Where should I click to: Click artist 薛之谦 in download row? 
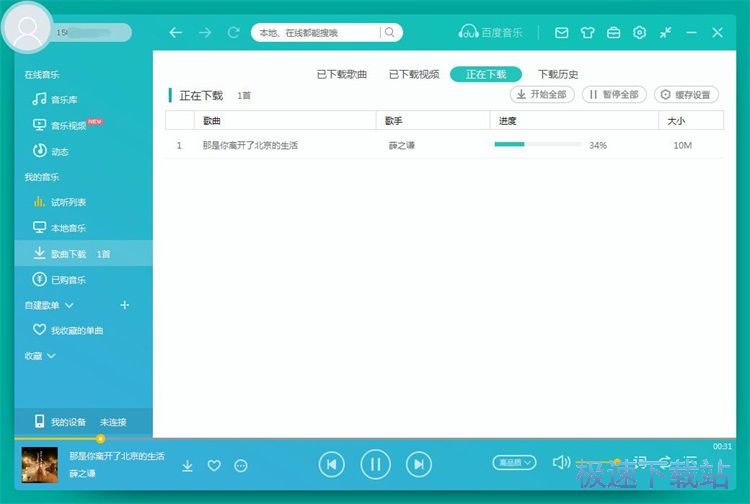tap(401, 145)
